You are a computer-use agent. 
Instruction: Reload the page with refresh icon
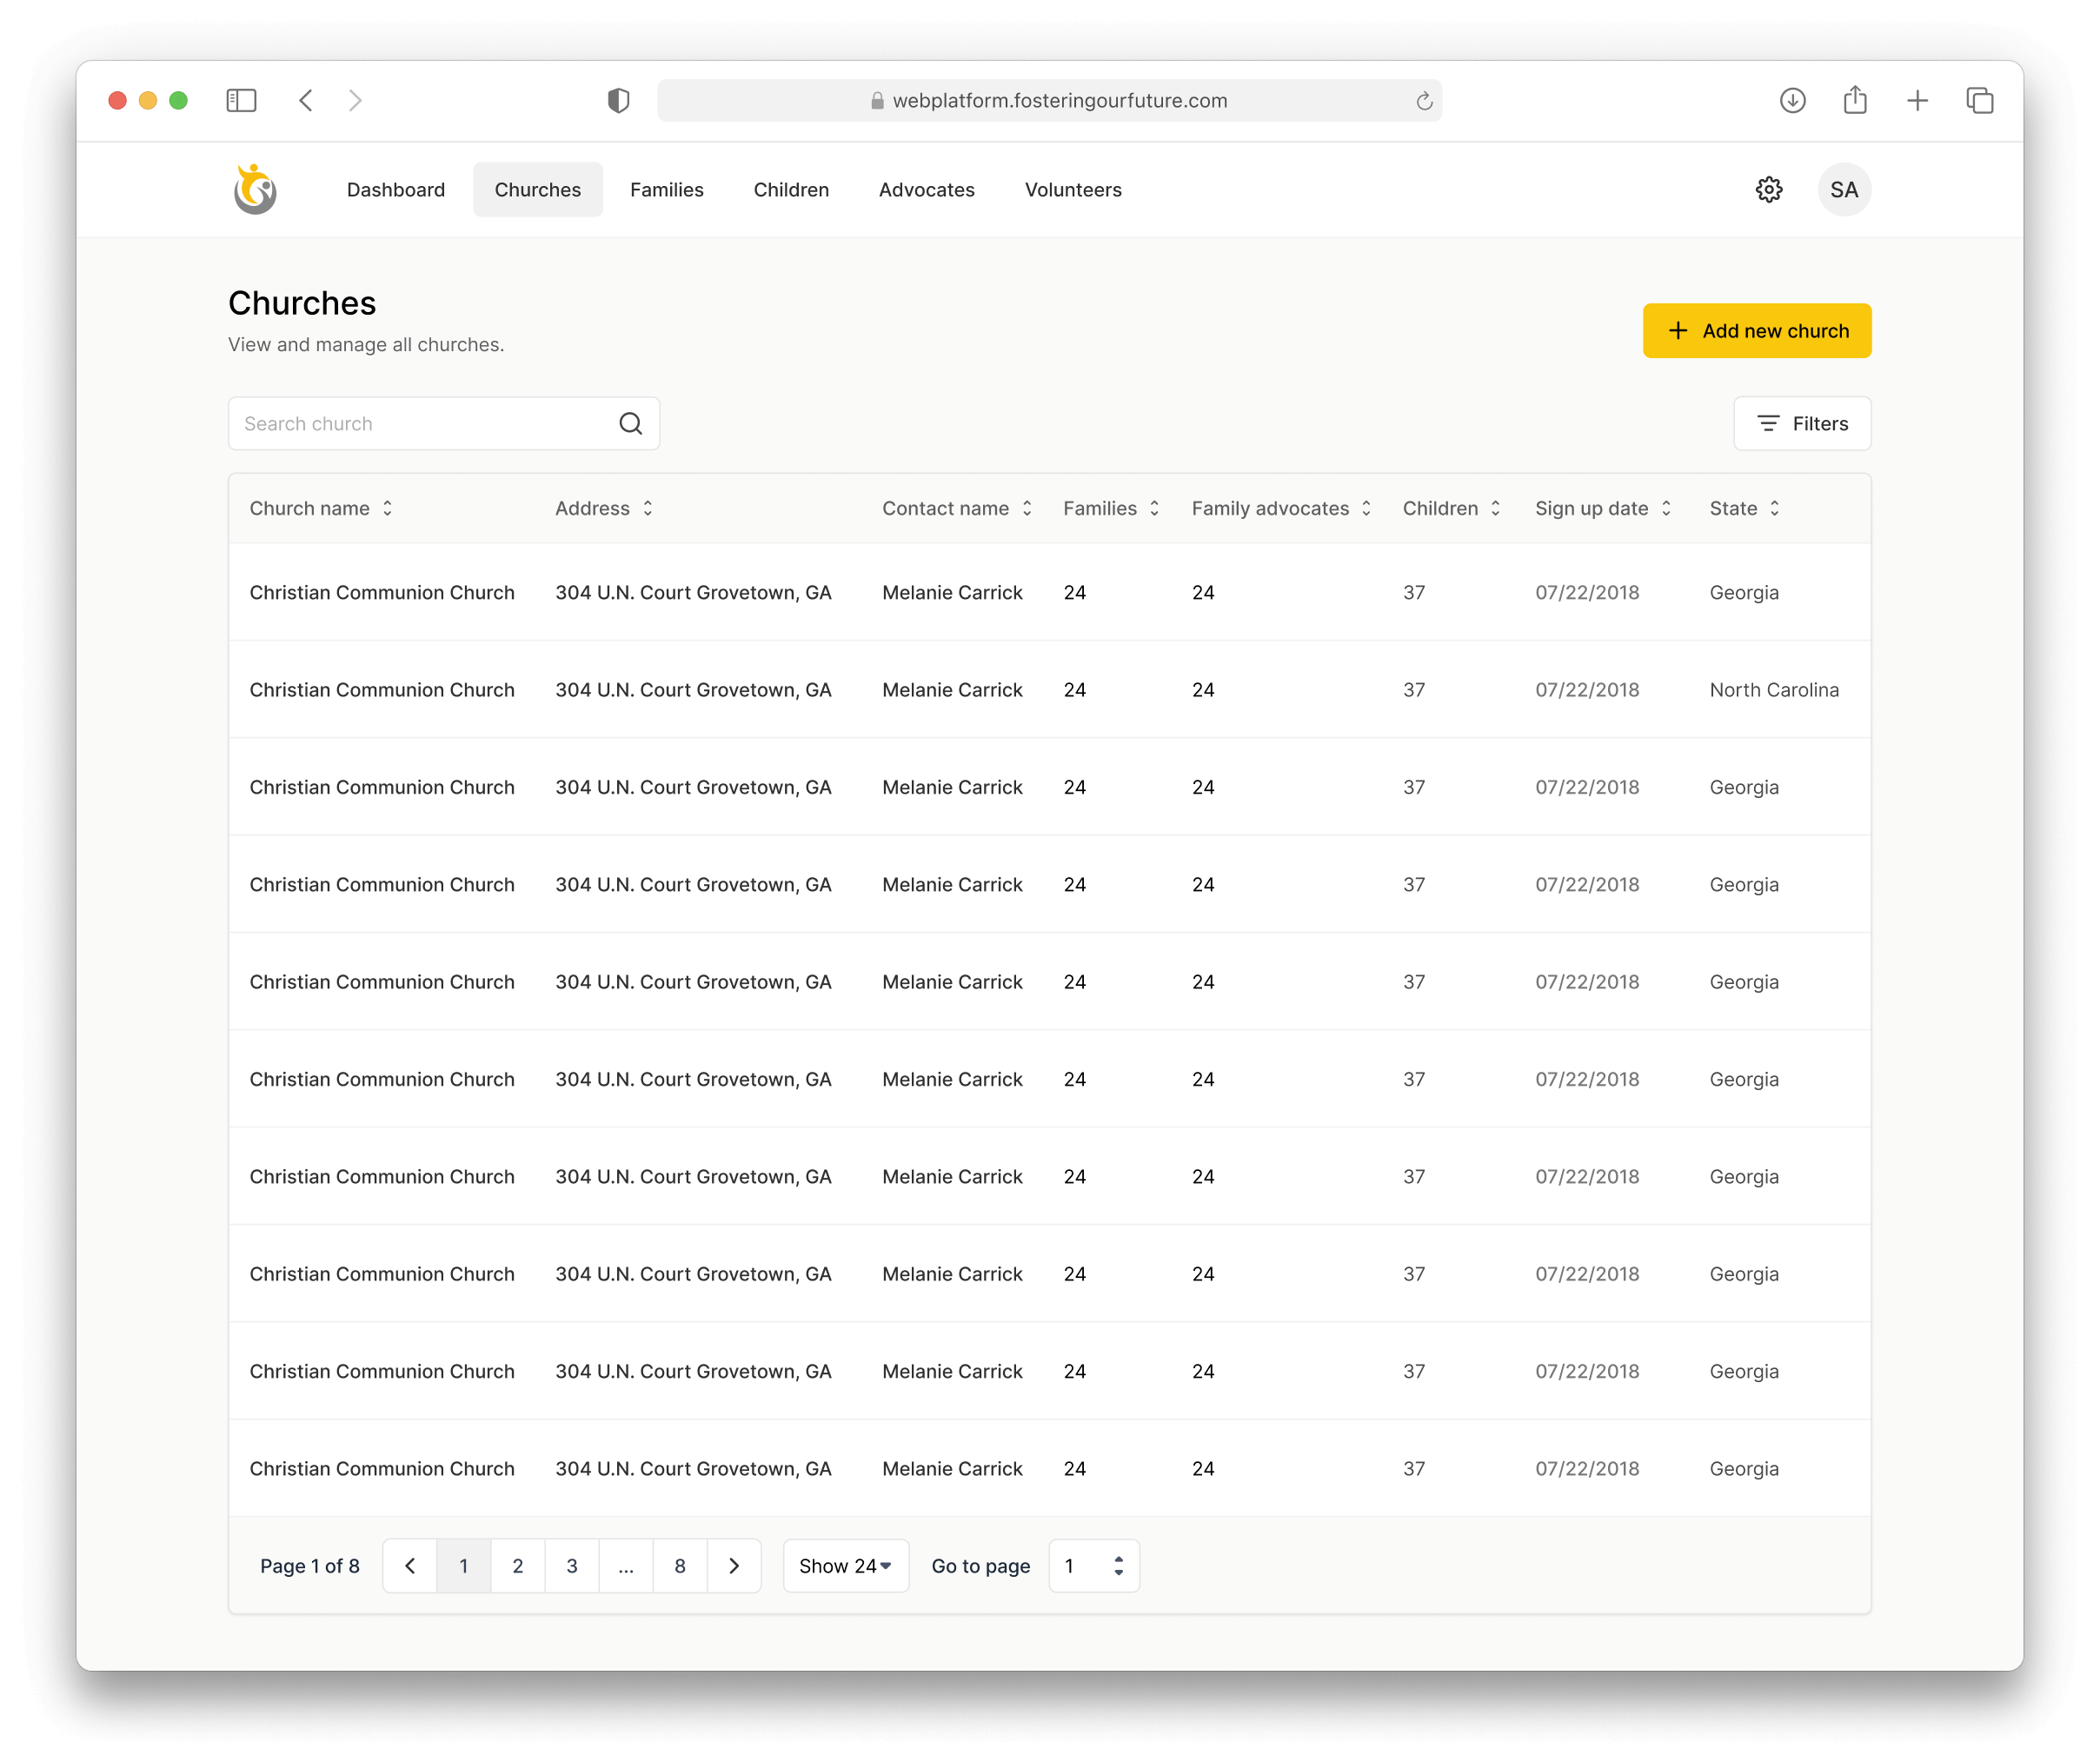[1424, 101]
